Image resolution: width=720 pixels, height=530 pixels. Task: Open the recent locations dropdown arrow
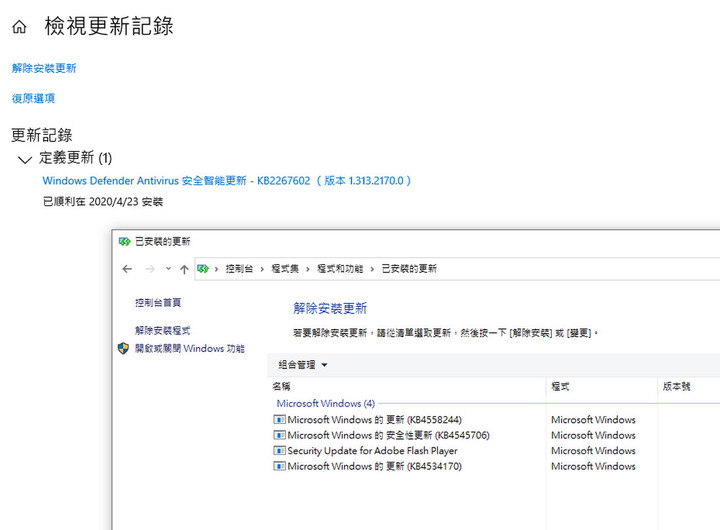(x=169, y=269)
